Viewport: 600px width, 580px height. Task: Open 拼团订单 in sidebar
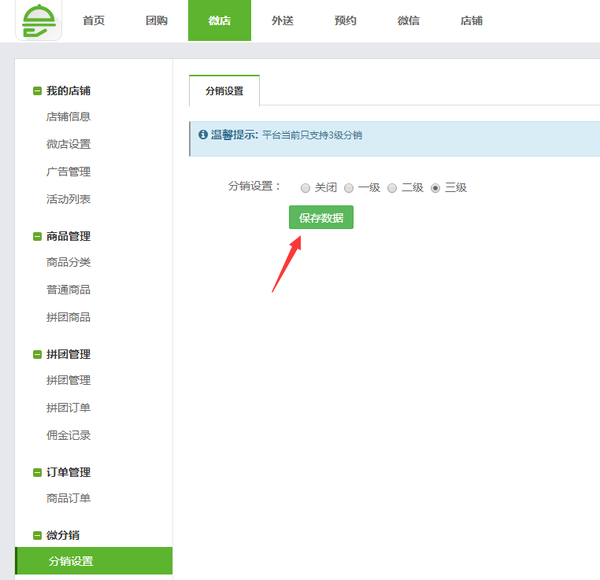coord(68,408)
